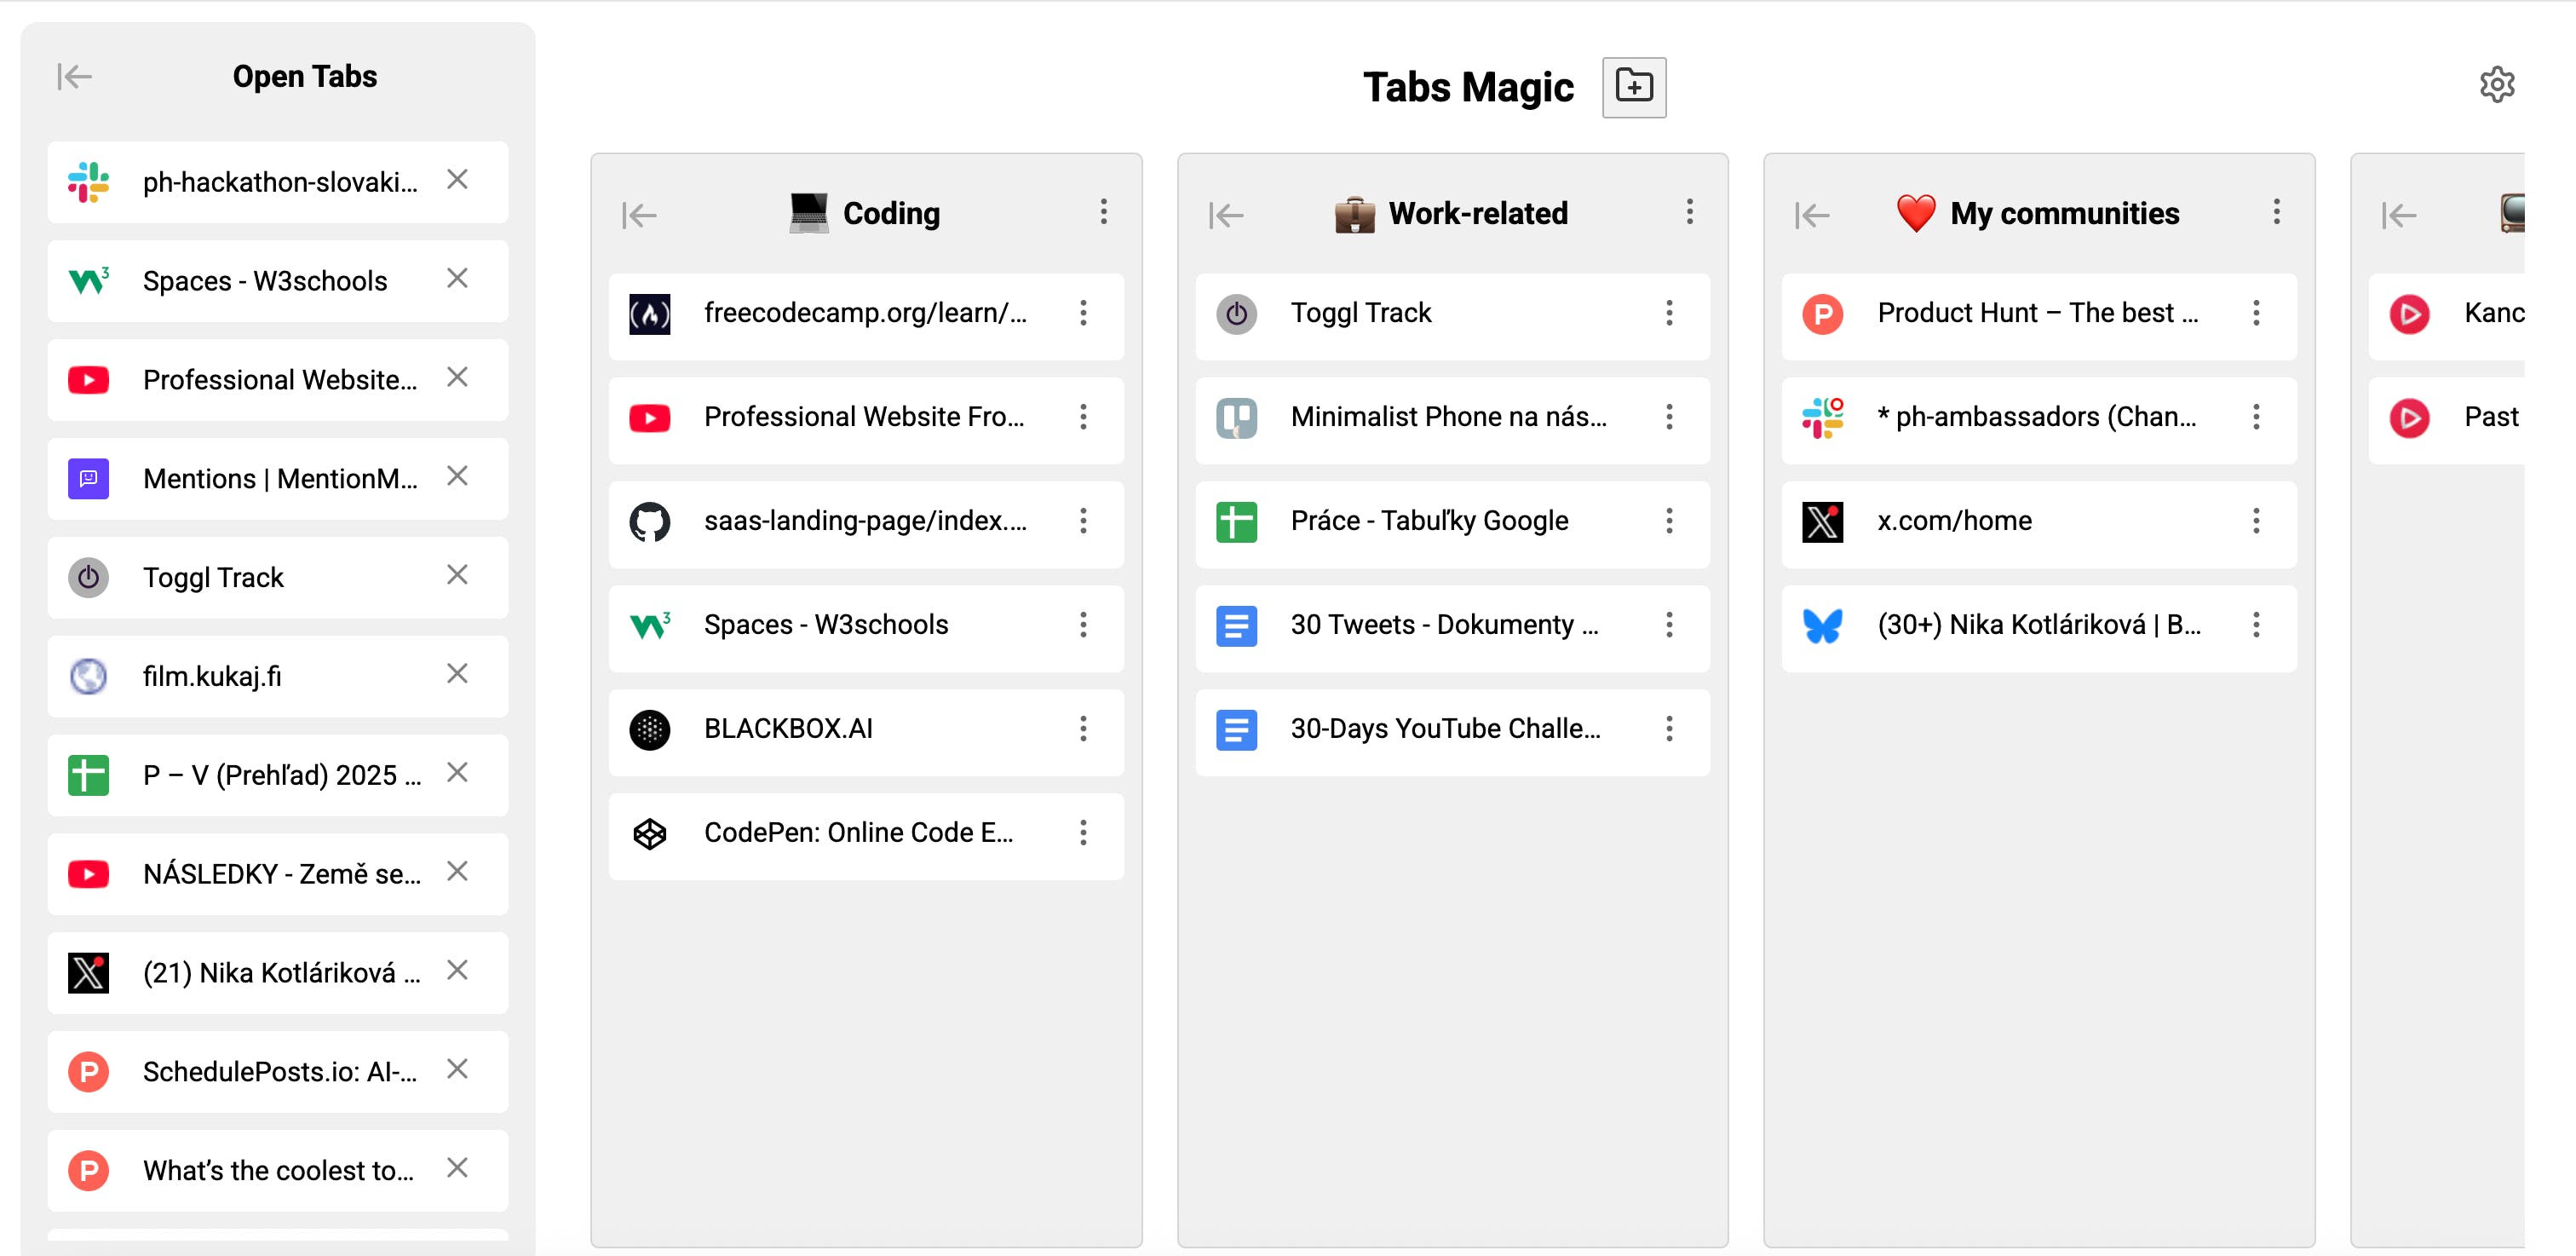
Task: Select the NÁSLEDKY - Země se open tab
Action: tap(278, 874)
